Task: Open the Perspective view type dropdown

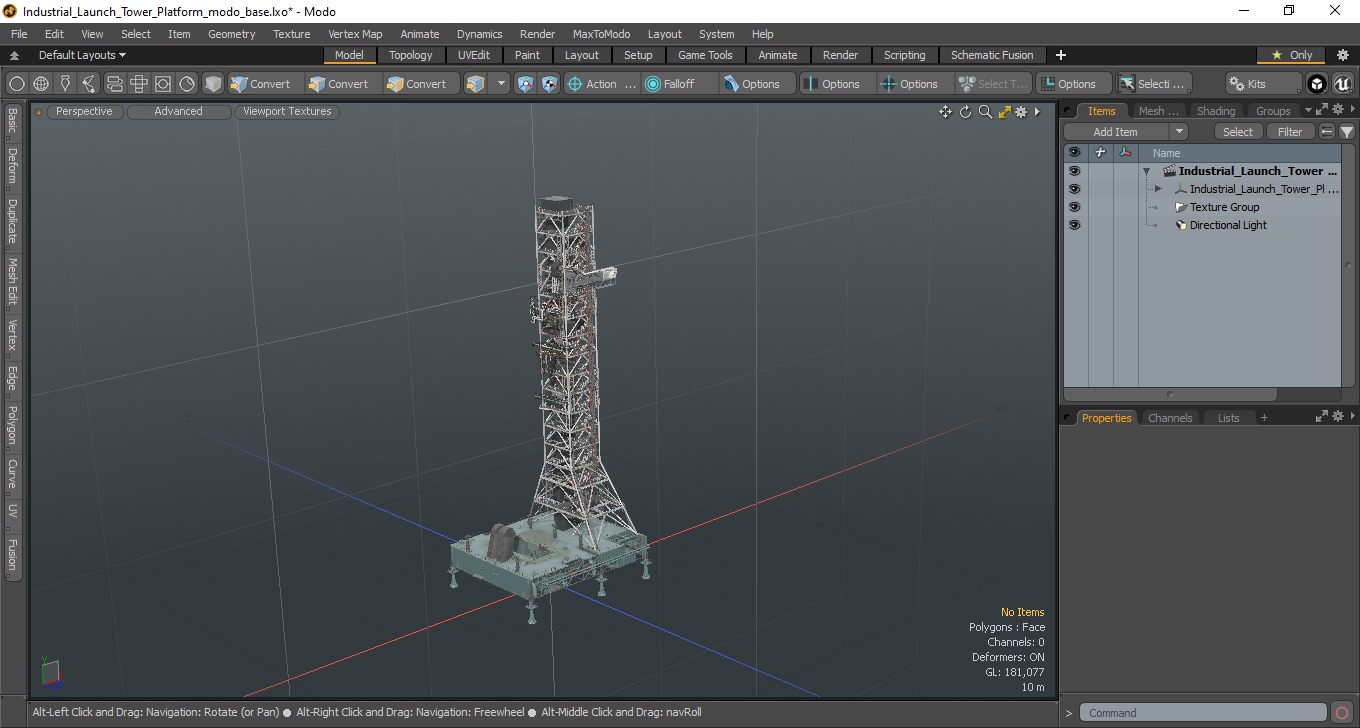Action: coord(85,112)
